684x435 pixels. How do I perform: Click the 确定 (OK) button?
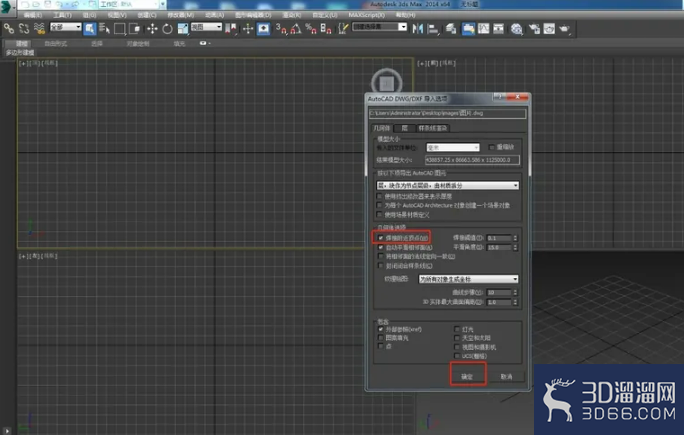[x=466, y=376]
